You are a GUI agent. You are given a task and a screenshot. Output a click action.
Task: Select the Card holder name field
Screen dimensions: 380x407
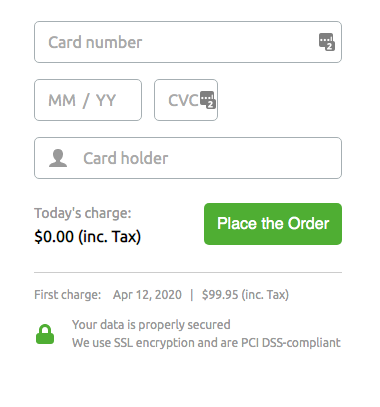click(x=188, y=158)
